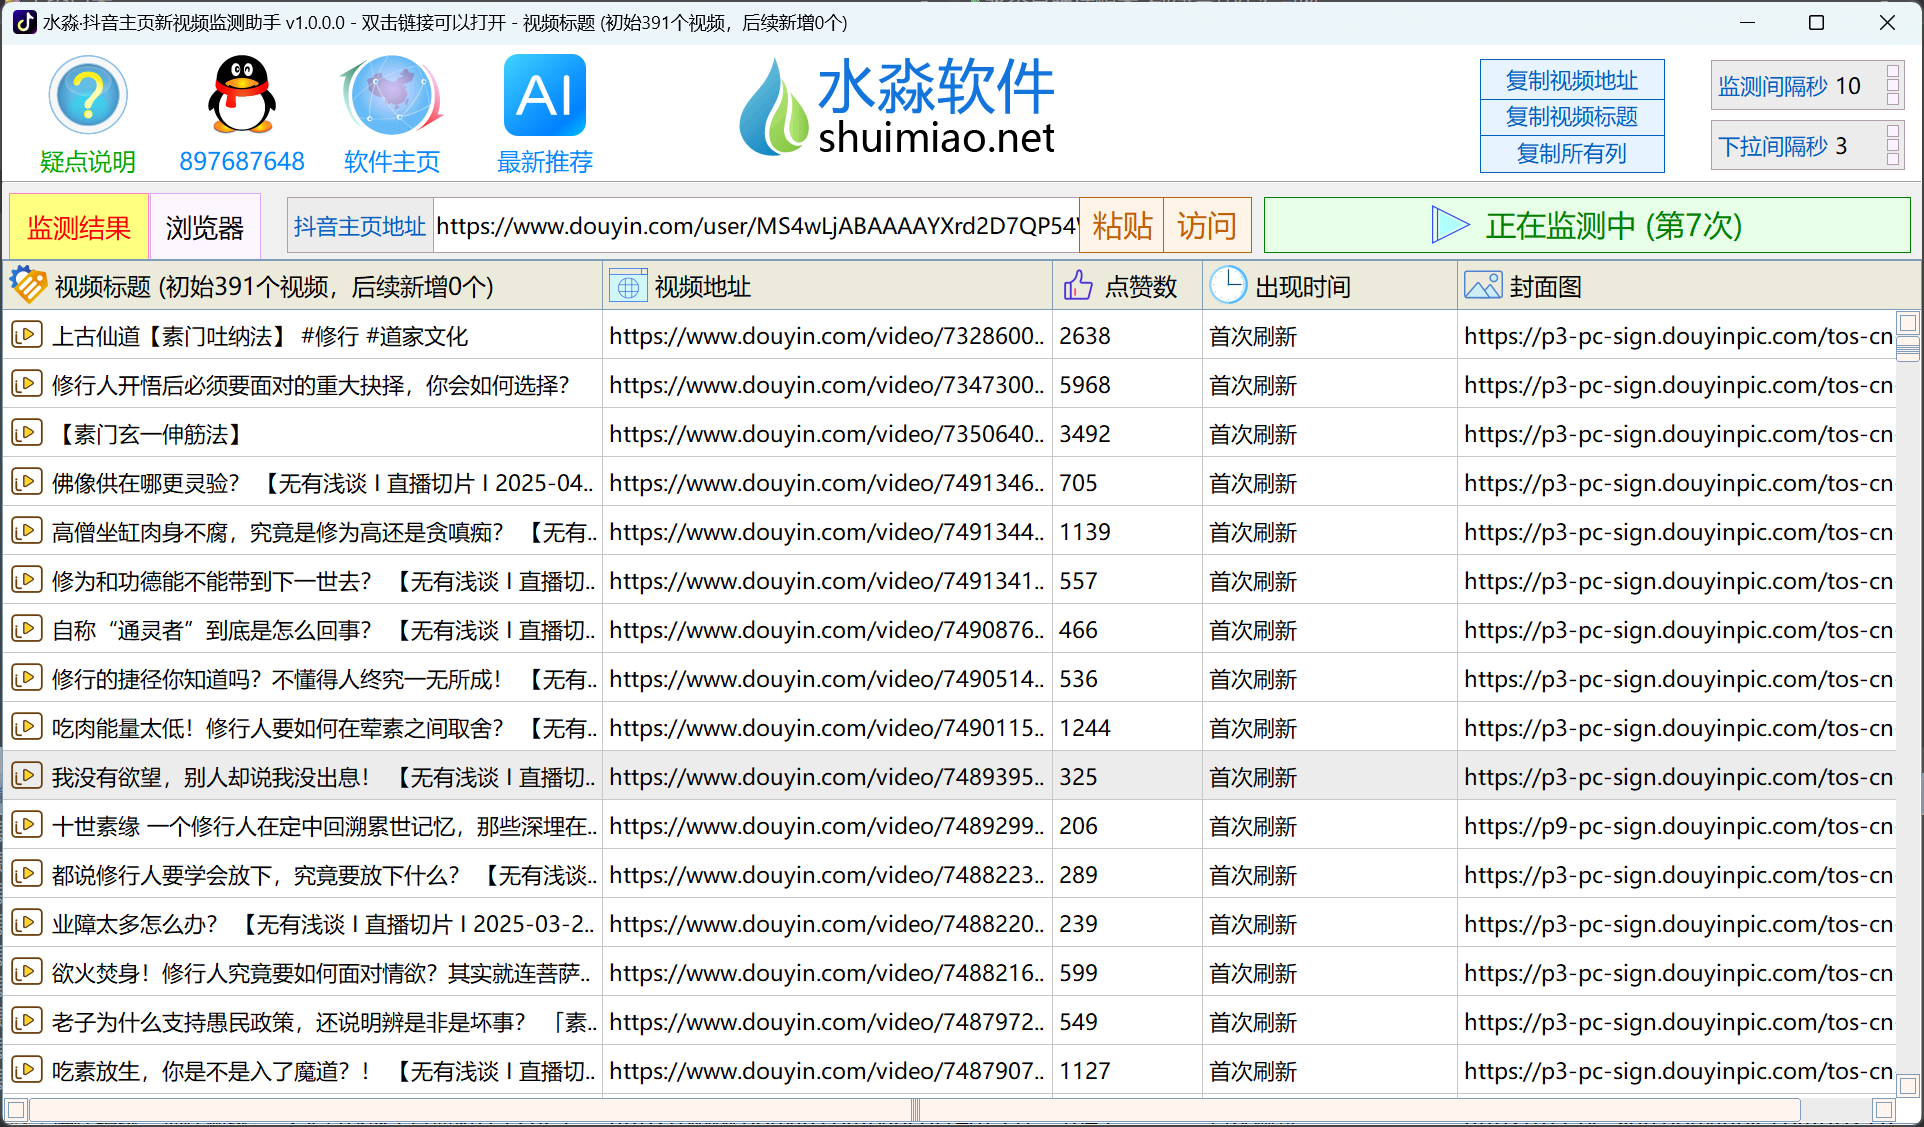This screenshot has height=1127, width=1924.
Task: Decrease the 下拉间隔秒 stepper down arrow
Action: [1893, 157]
